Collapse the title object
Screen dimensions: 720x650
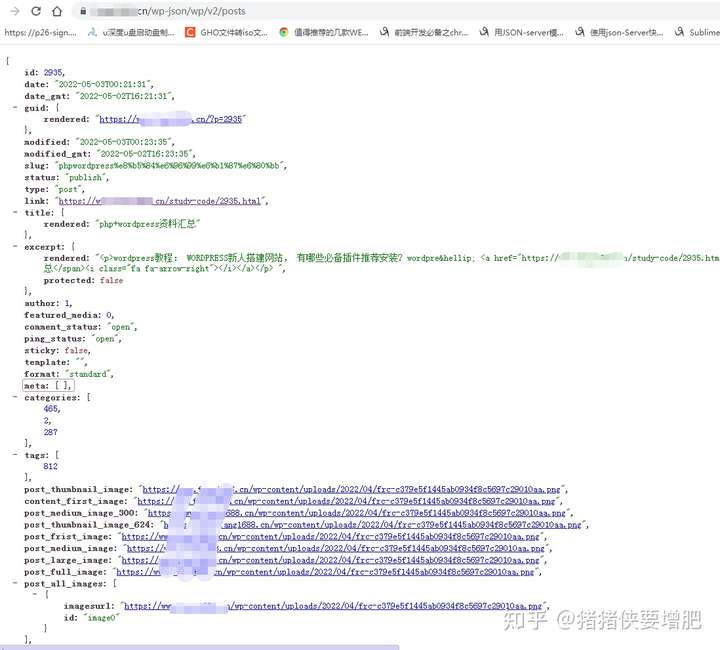pos(15,213)
